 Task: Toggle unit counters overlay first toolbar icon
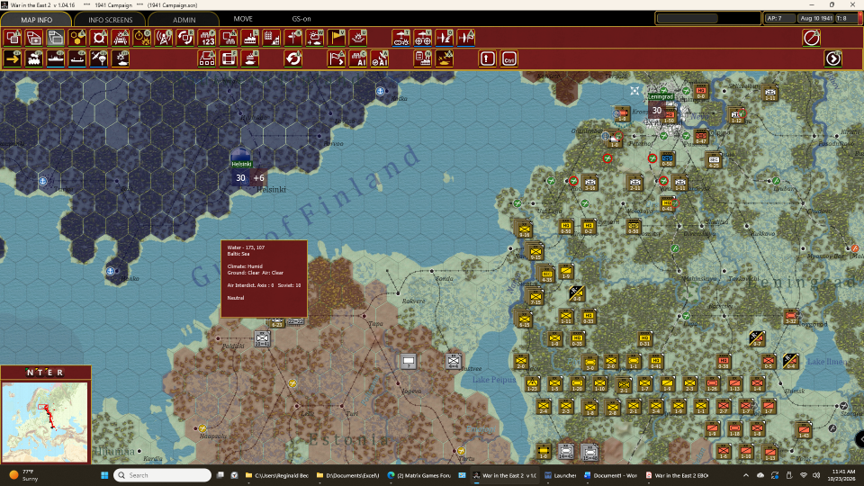(x=12, y=37)
